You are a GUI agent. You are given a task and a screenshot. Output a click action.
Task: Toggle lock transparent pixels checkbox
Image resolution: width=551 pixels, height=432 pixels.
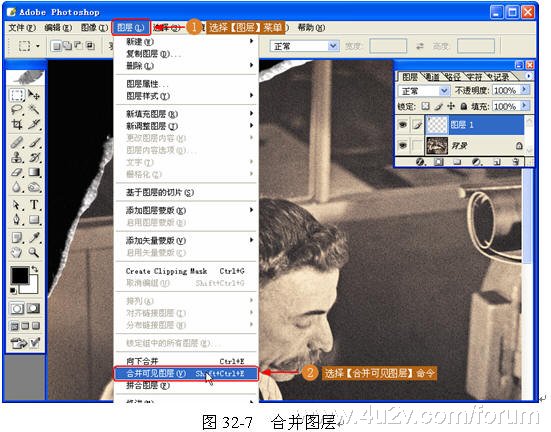coord(426,106)
